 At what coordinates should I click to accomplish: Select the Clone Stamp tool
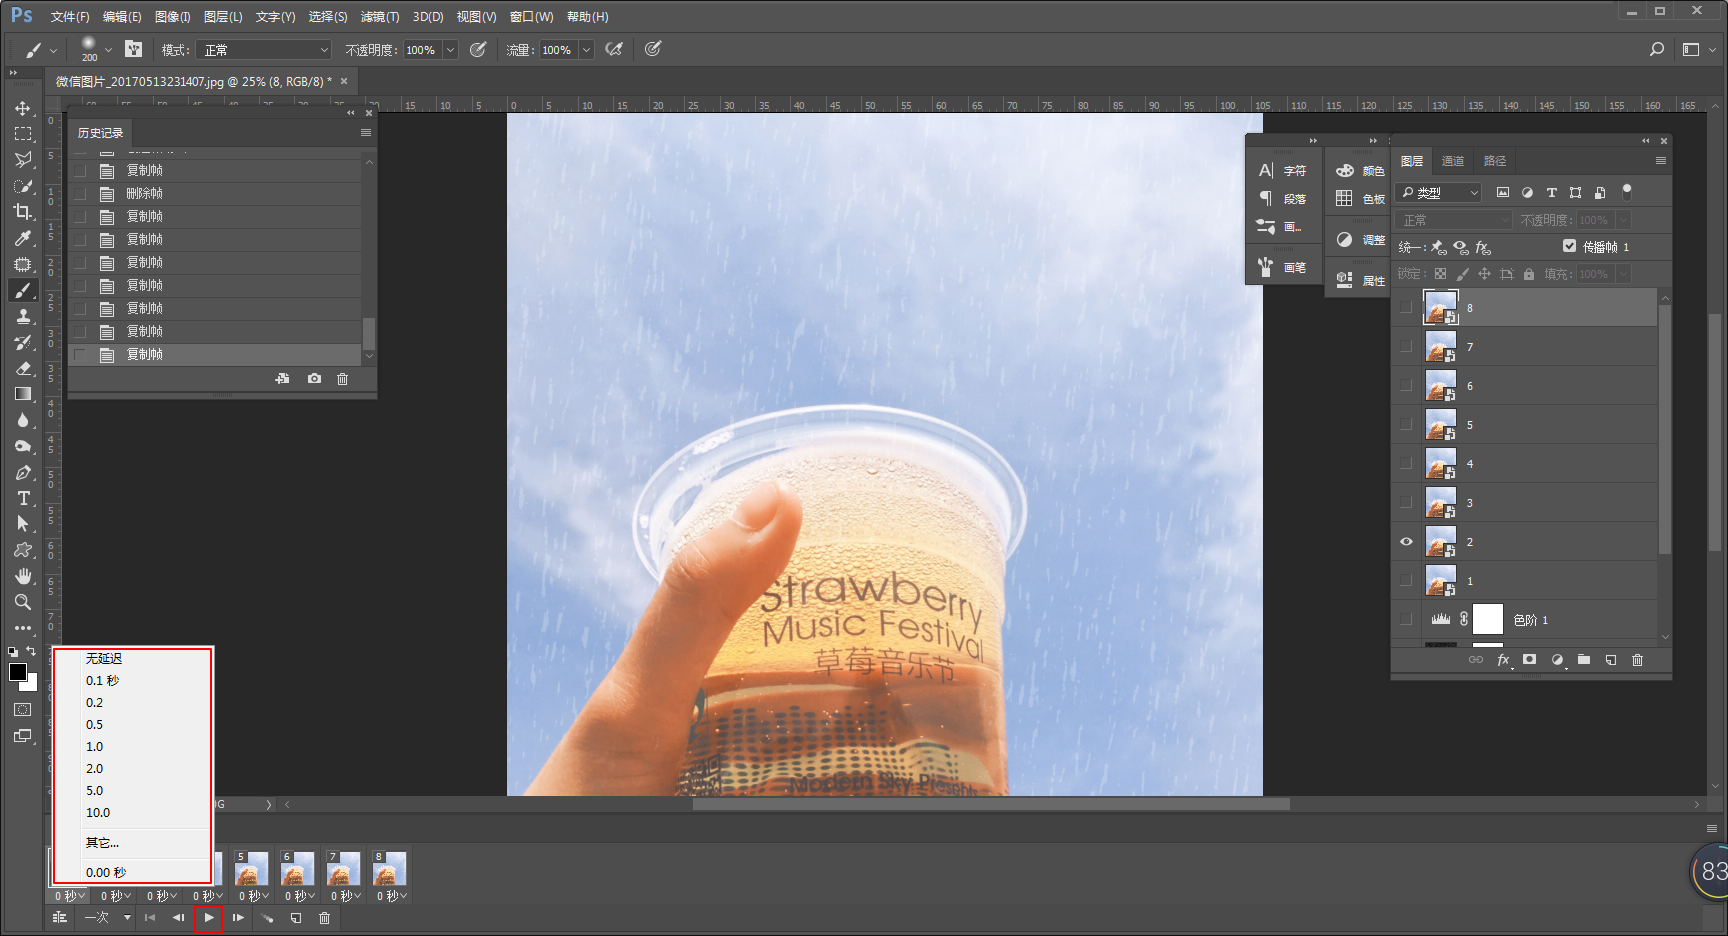[x=23, y=316]
